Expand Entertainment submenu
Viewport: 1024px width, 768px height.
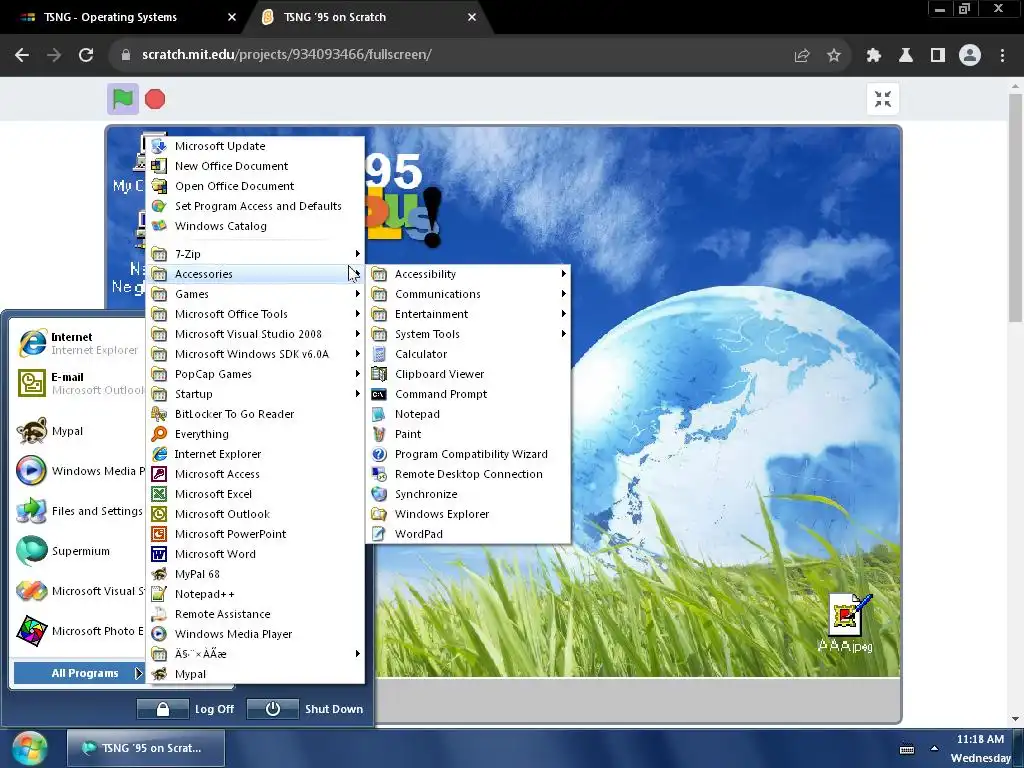(468, 314)
